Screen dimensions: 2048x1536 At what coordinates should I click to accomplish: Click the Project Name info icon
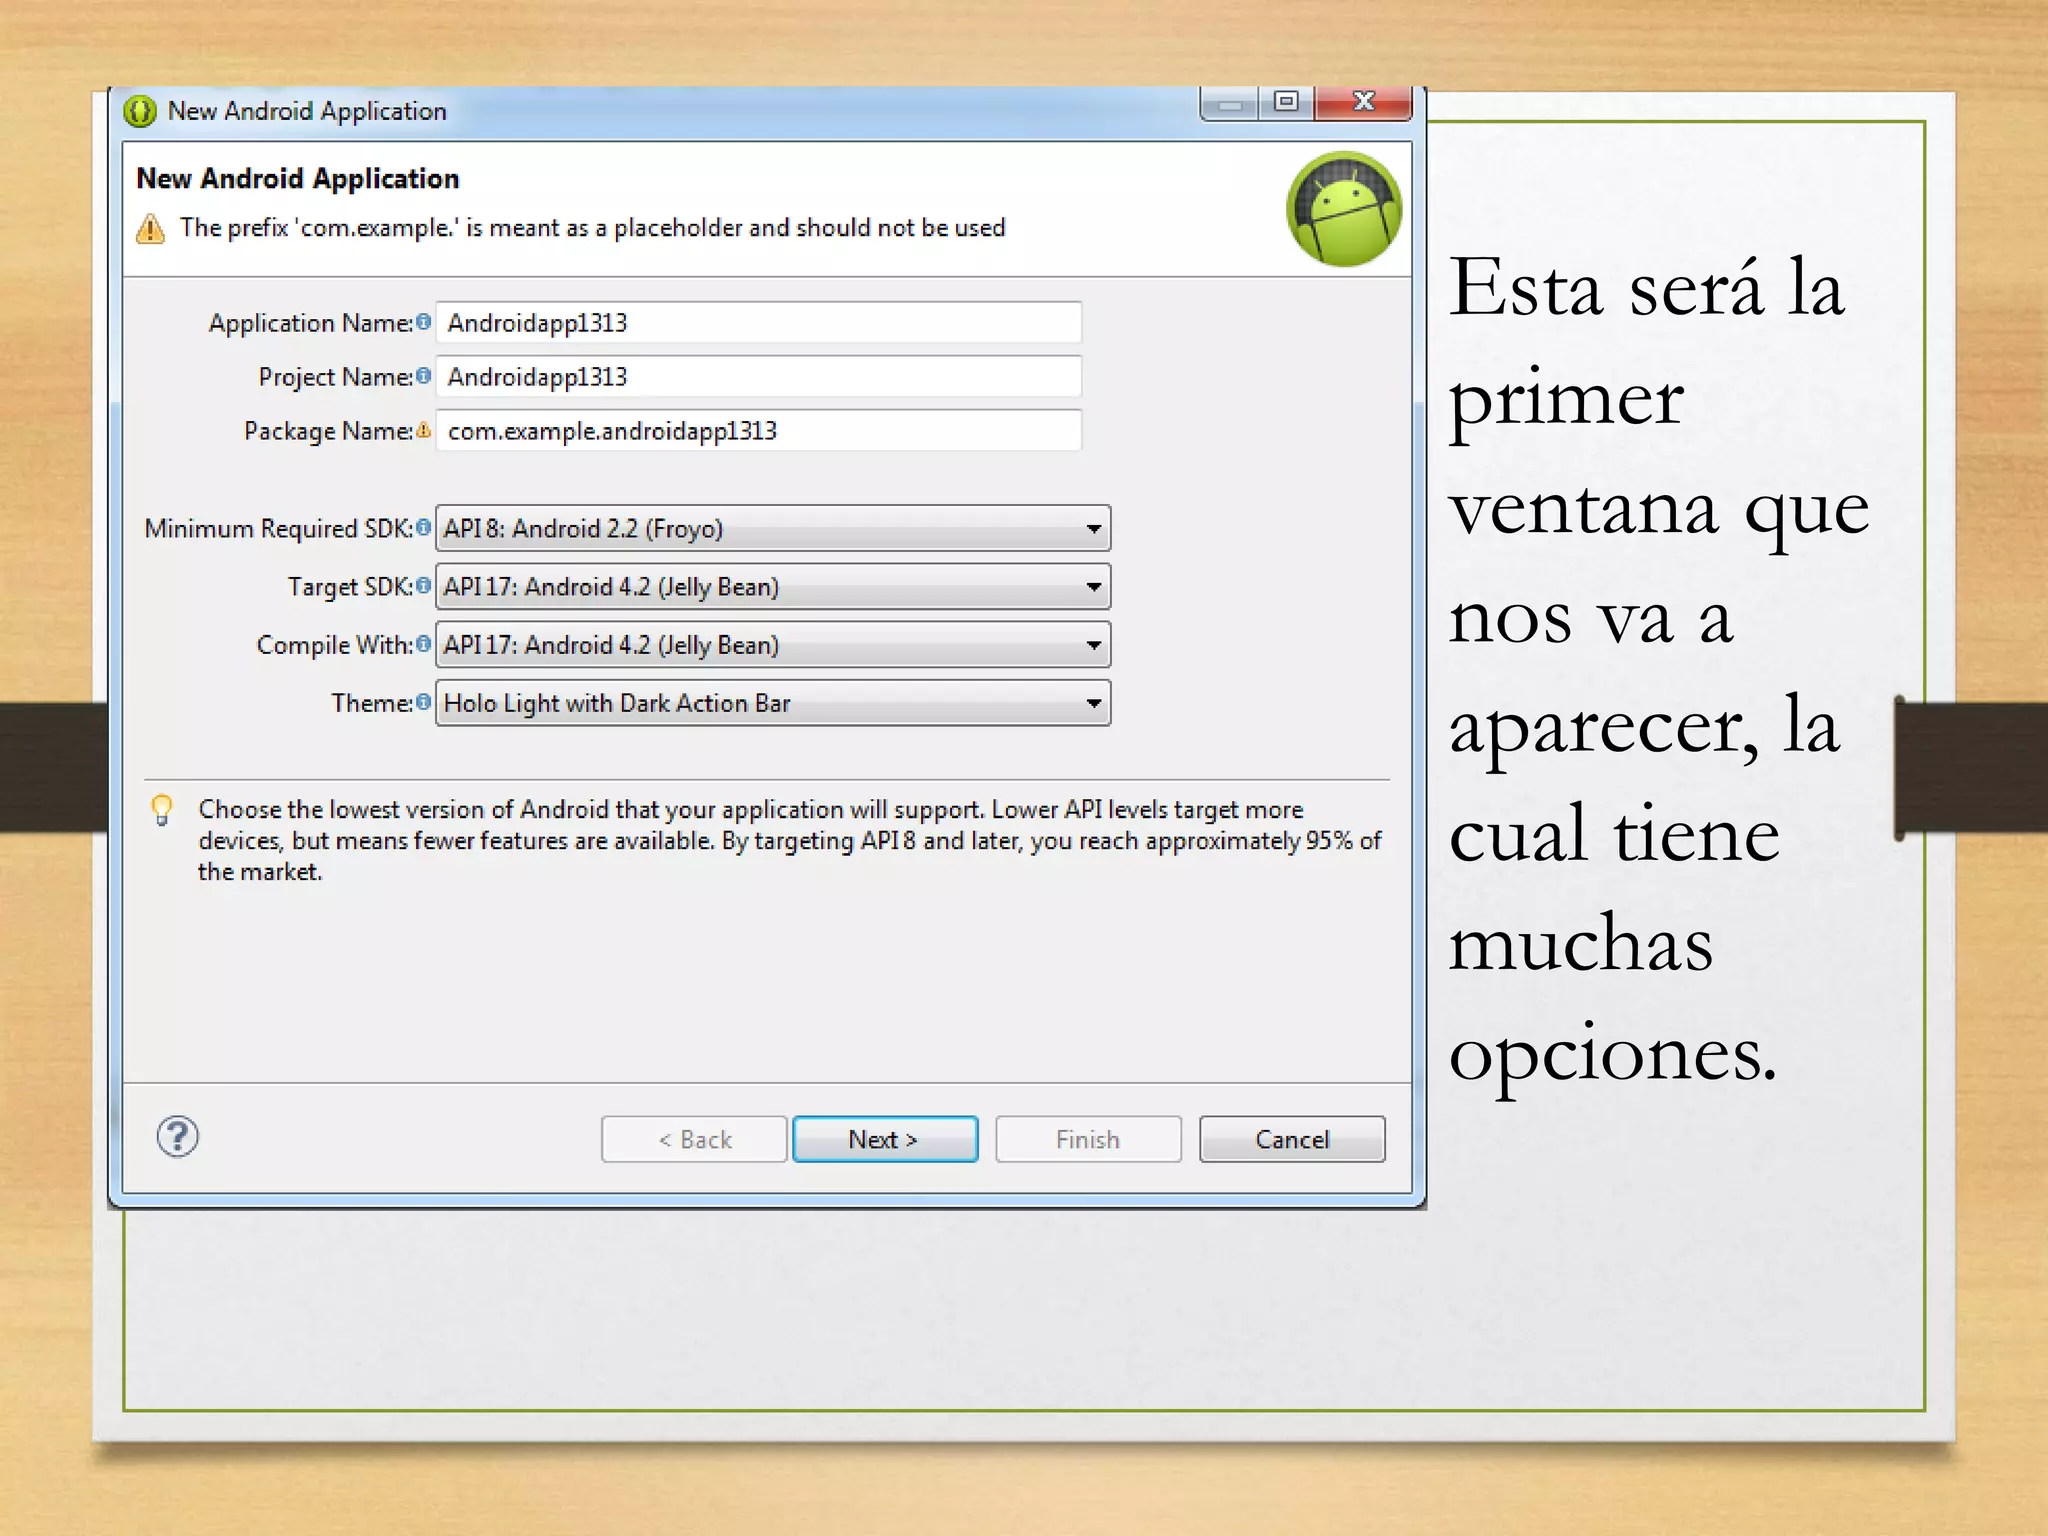point(423,376)
